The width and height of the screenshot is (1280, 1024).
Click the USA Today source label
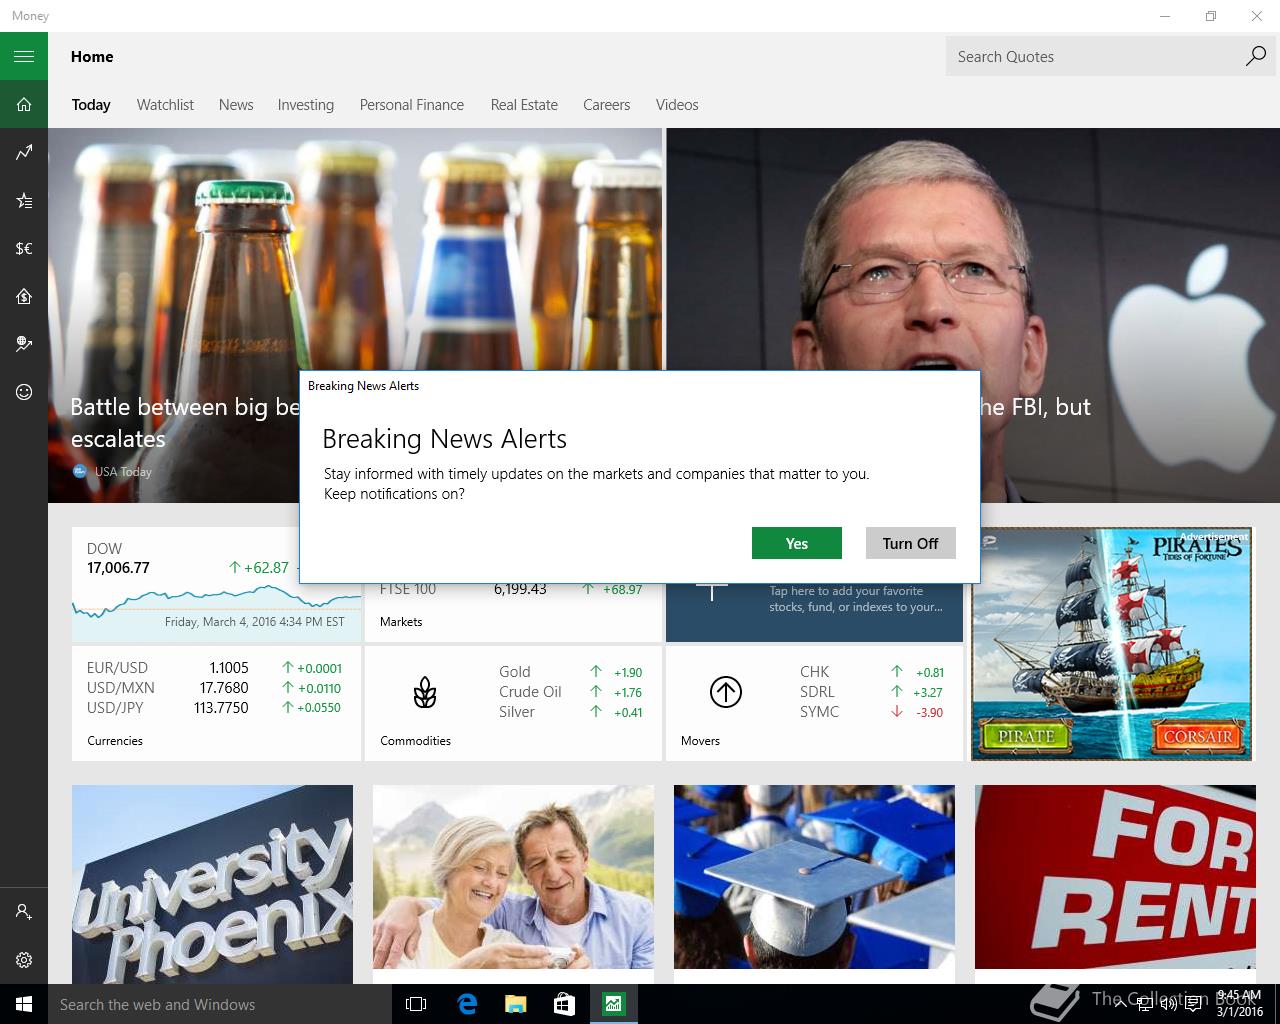(x=123, y=472)
